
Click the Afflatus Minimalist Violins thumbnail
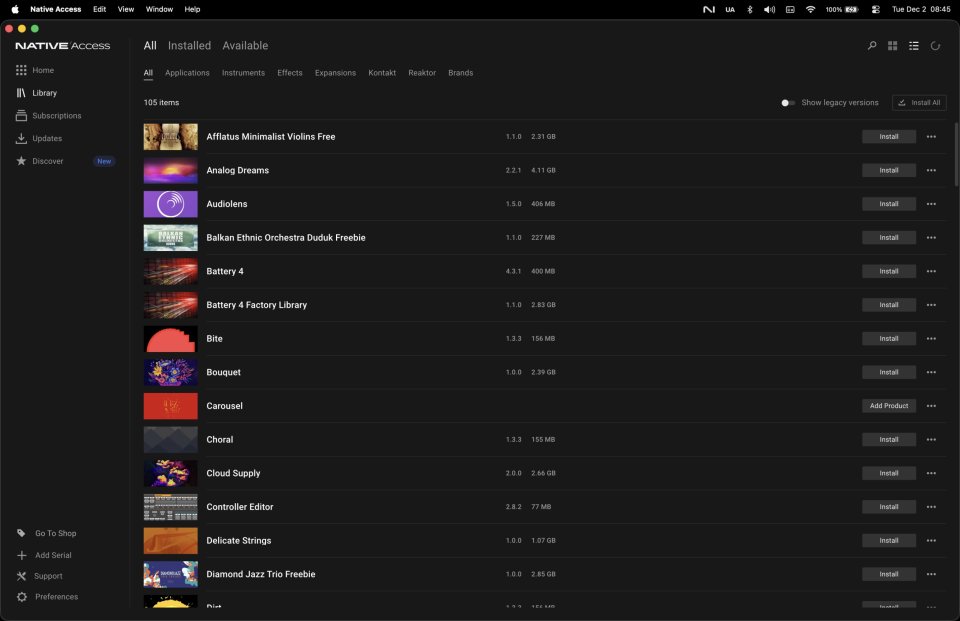click(170, 136)
